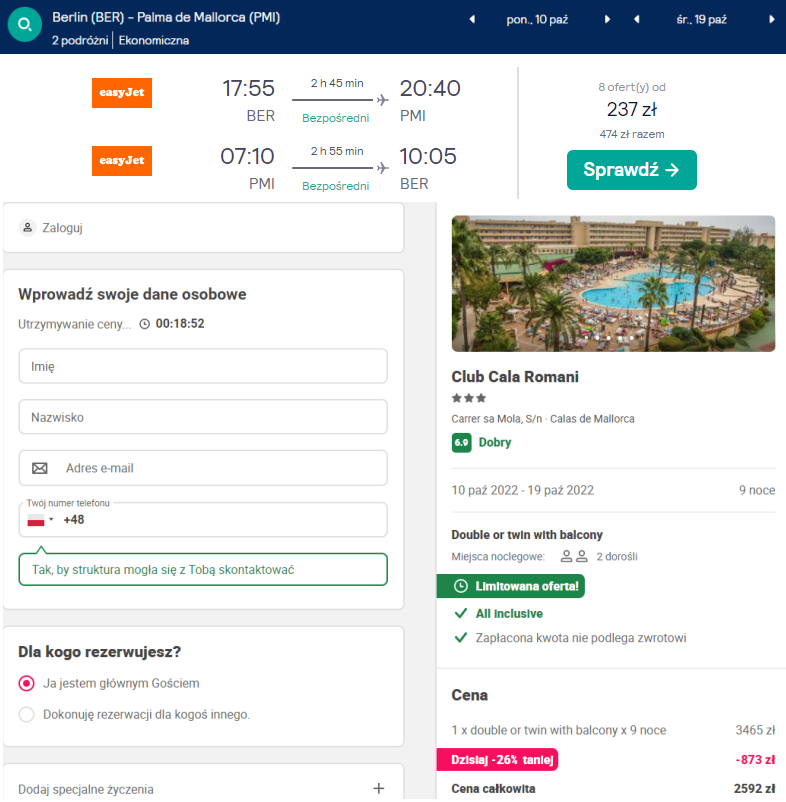Open the Zaloguj login link
The image size is (786, 802).
pos(62,228)
